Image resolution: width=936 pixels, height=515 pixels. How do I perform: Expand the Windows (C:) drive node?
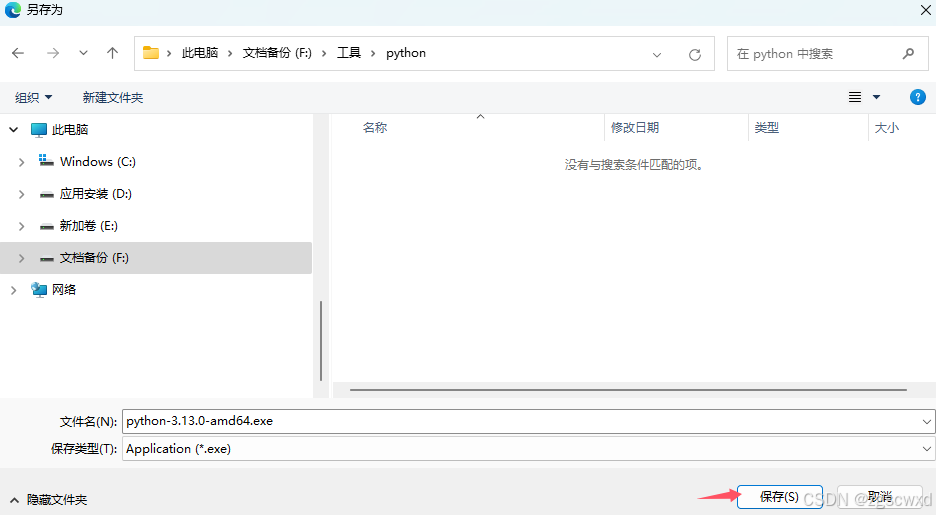click(x=21, y=162)
